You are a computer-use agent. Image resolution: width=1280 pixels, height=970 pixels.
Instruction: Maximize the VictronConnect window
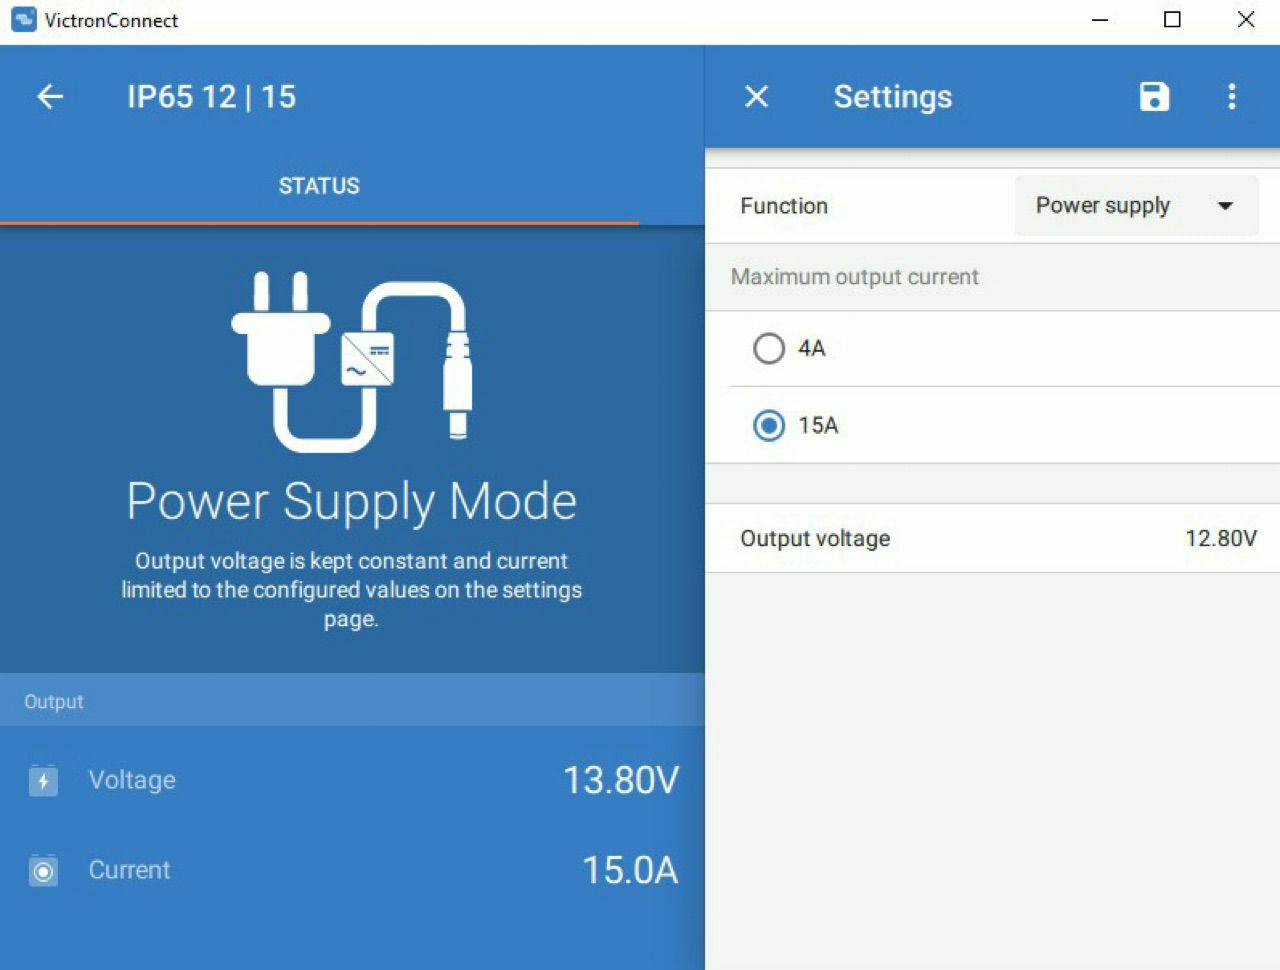coord(1173,20)
